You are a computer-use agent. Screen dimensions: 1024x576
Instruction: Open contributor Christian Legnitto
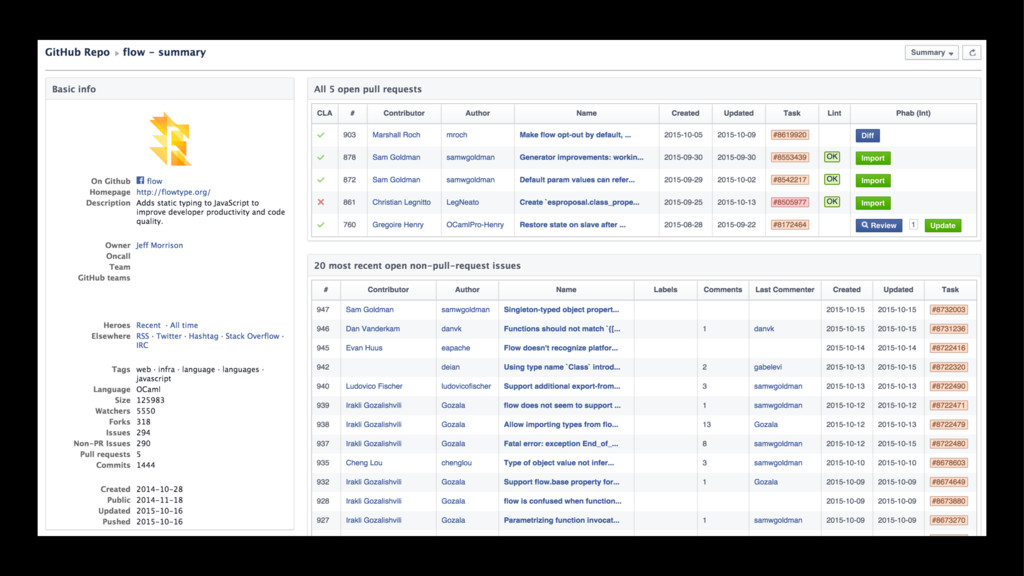coord(401,202)
